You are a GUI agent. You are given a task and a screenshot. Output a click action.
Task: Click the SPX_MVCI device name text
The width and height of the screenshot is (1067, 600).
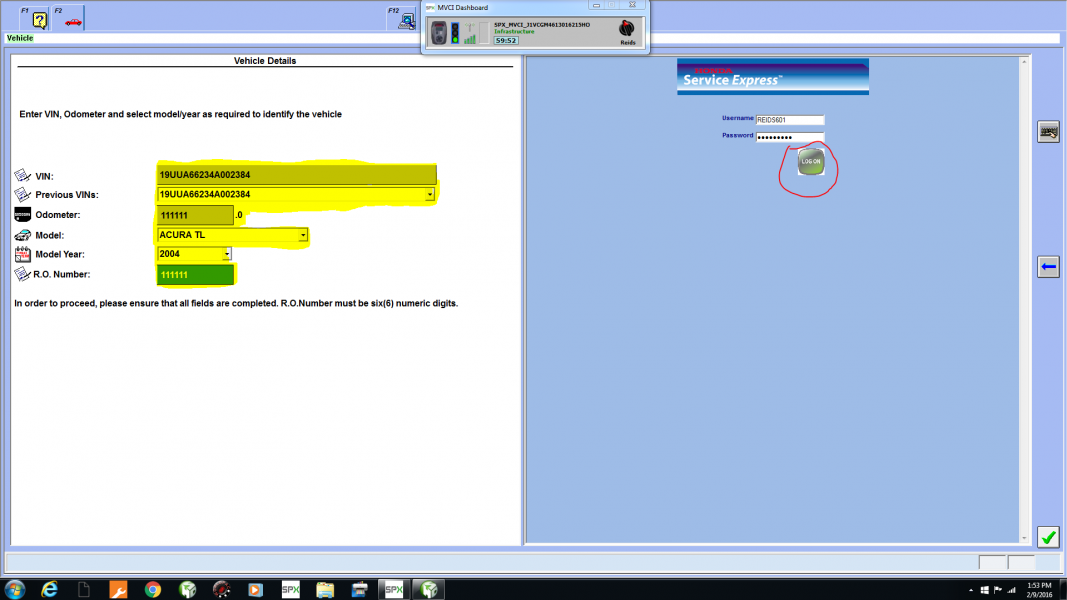click(542, 24)
